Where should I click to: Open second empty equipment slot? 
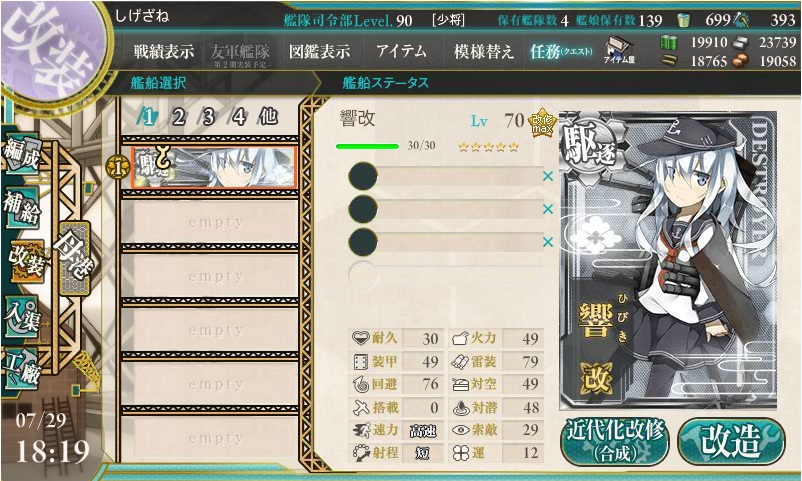(x=445, y=209)
